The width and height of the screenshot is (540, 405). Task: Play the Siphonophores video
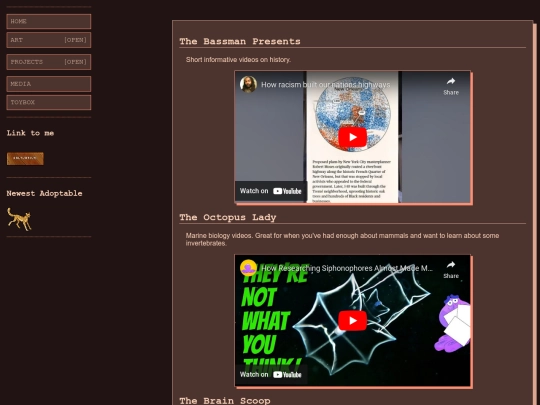point(352,320)
